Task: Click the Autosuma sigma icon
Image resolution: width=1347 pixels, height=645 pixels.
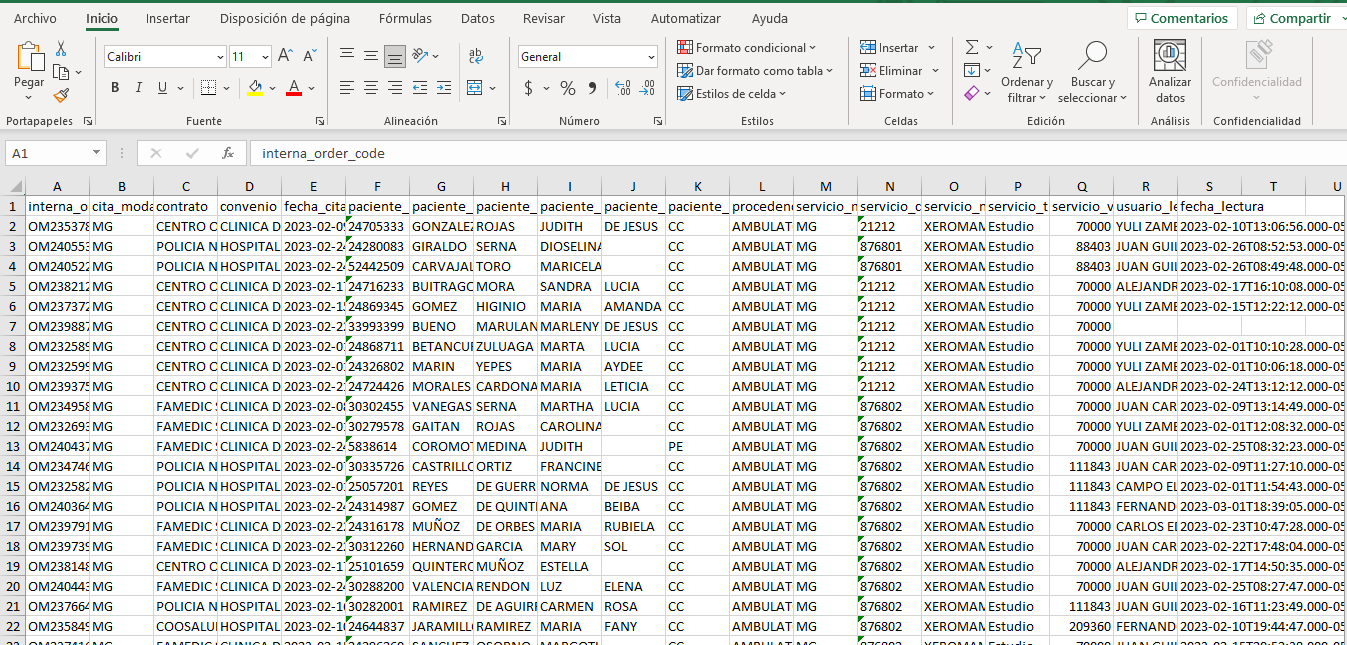Action: [x=971, y=47]
